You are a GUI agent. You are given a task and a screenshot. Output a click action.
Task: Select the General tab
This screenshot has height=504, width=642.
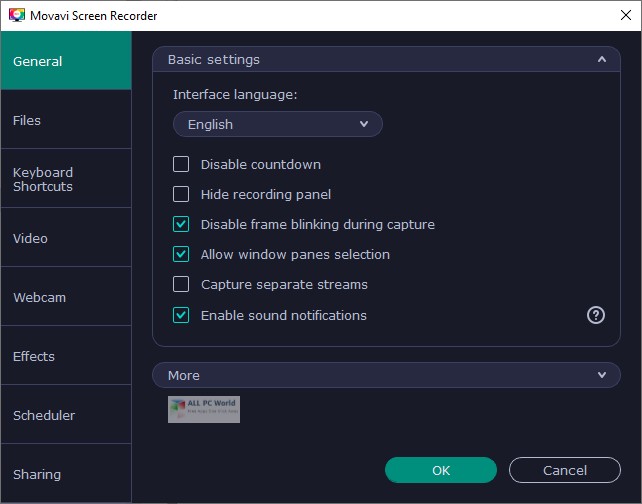point(66,61)
